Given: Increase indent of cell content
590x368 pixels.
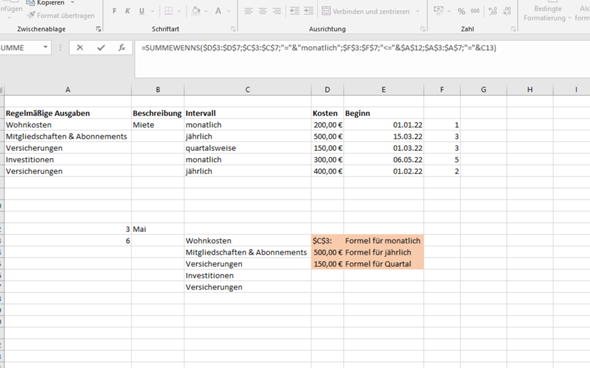Looking at the screenshot, I should pyautogui.click(x=309, y=11).
